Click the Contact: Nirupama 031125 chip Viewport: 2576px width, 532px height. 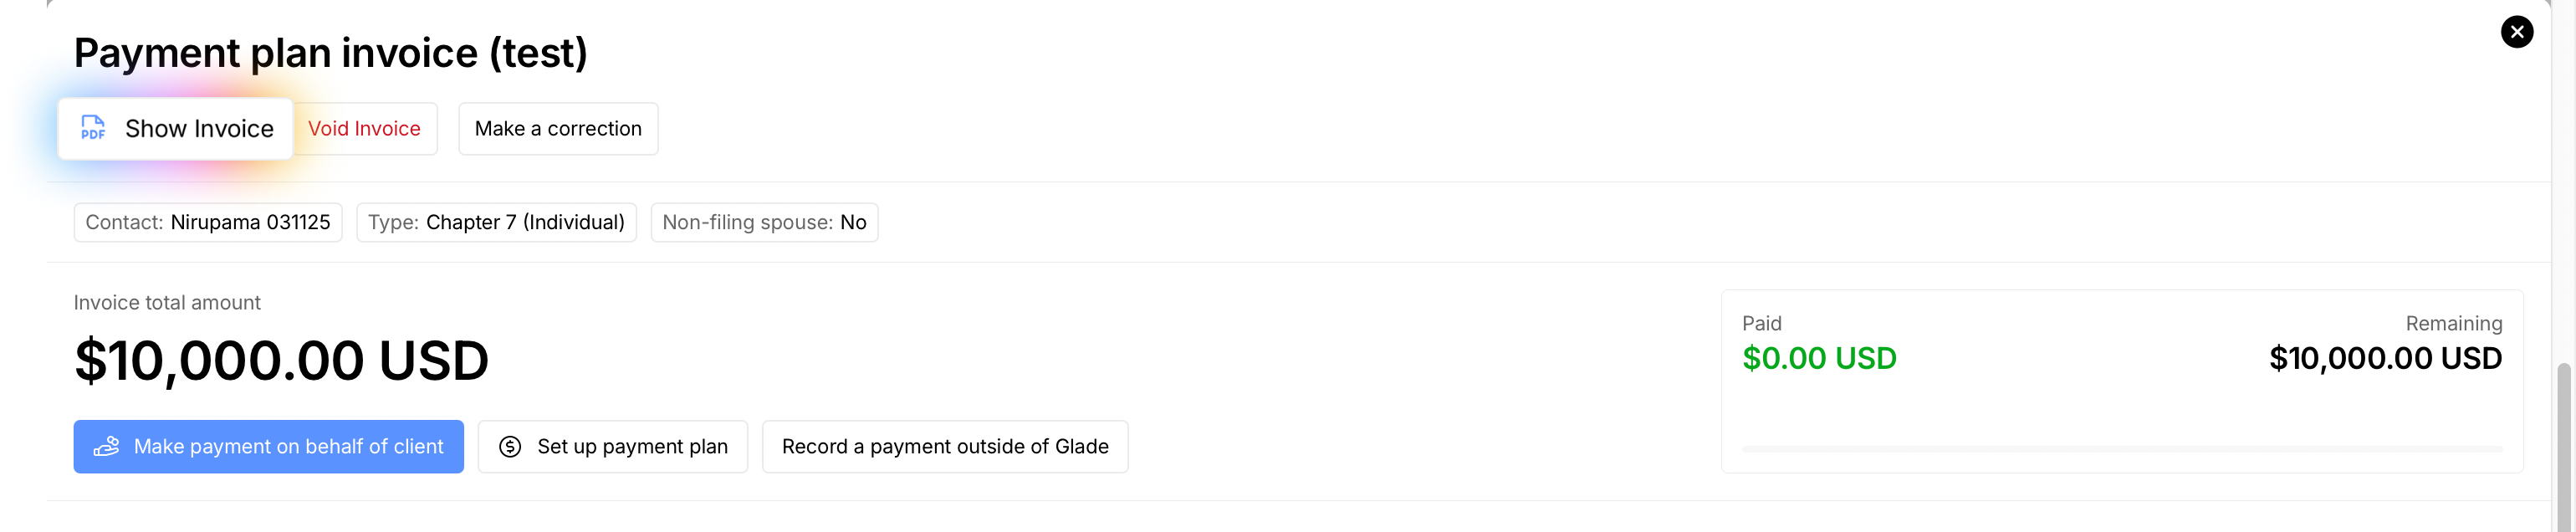(x=208, y=222)
